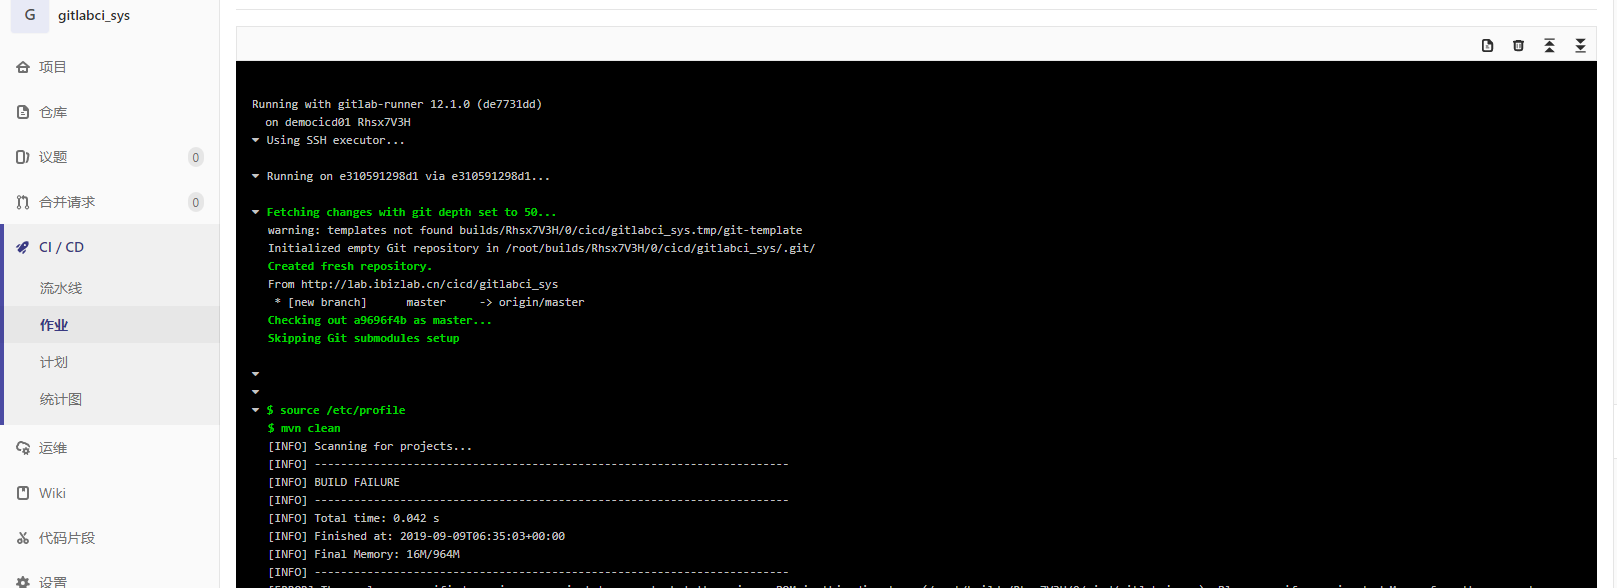
Task: Click the show complete raw log icon
Action: (x=1487, y=45)
